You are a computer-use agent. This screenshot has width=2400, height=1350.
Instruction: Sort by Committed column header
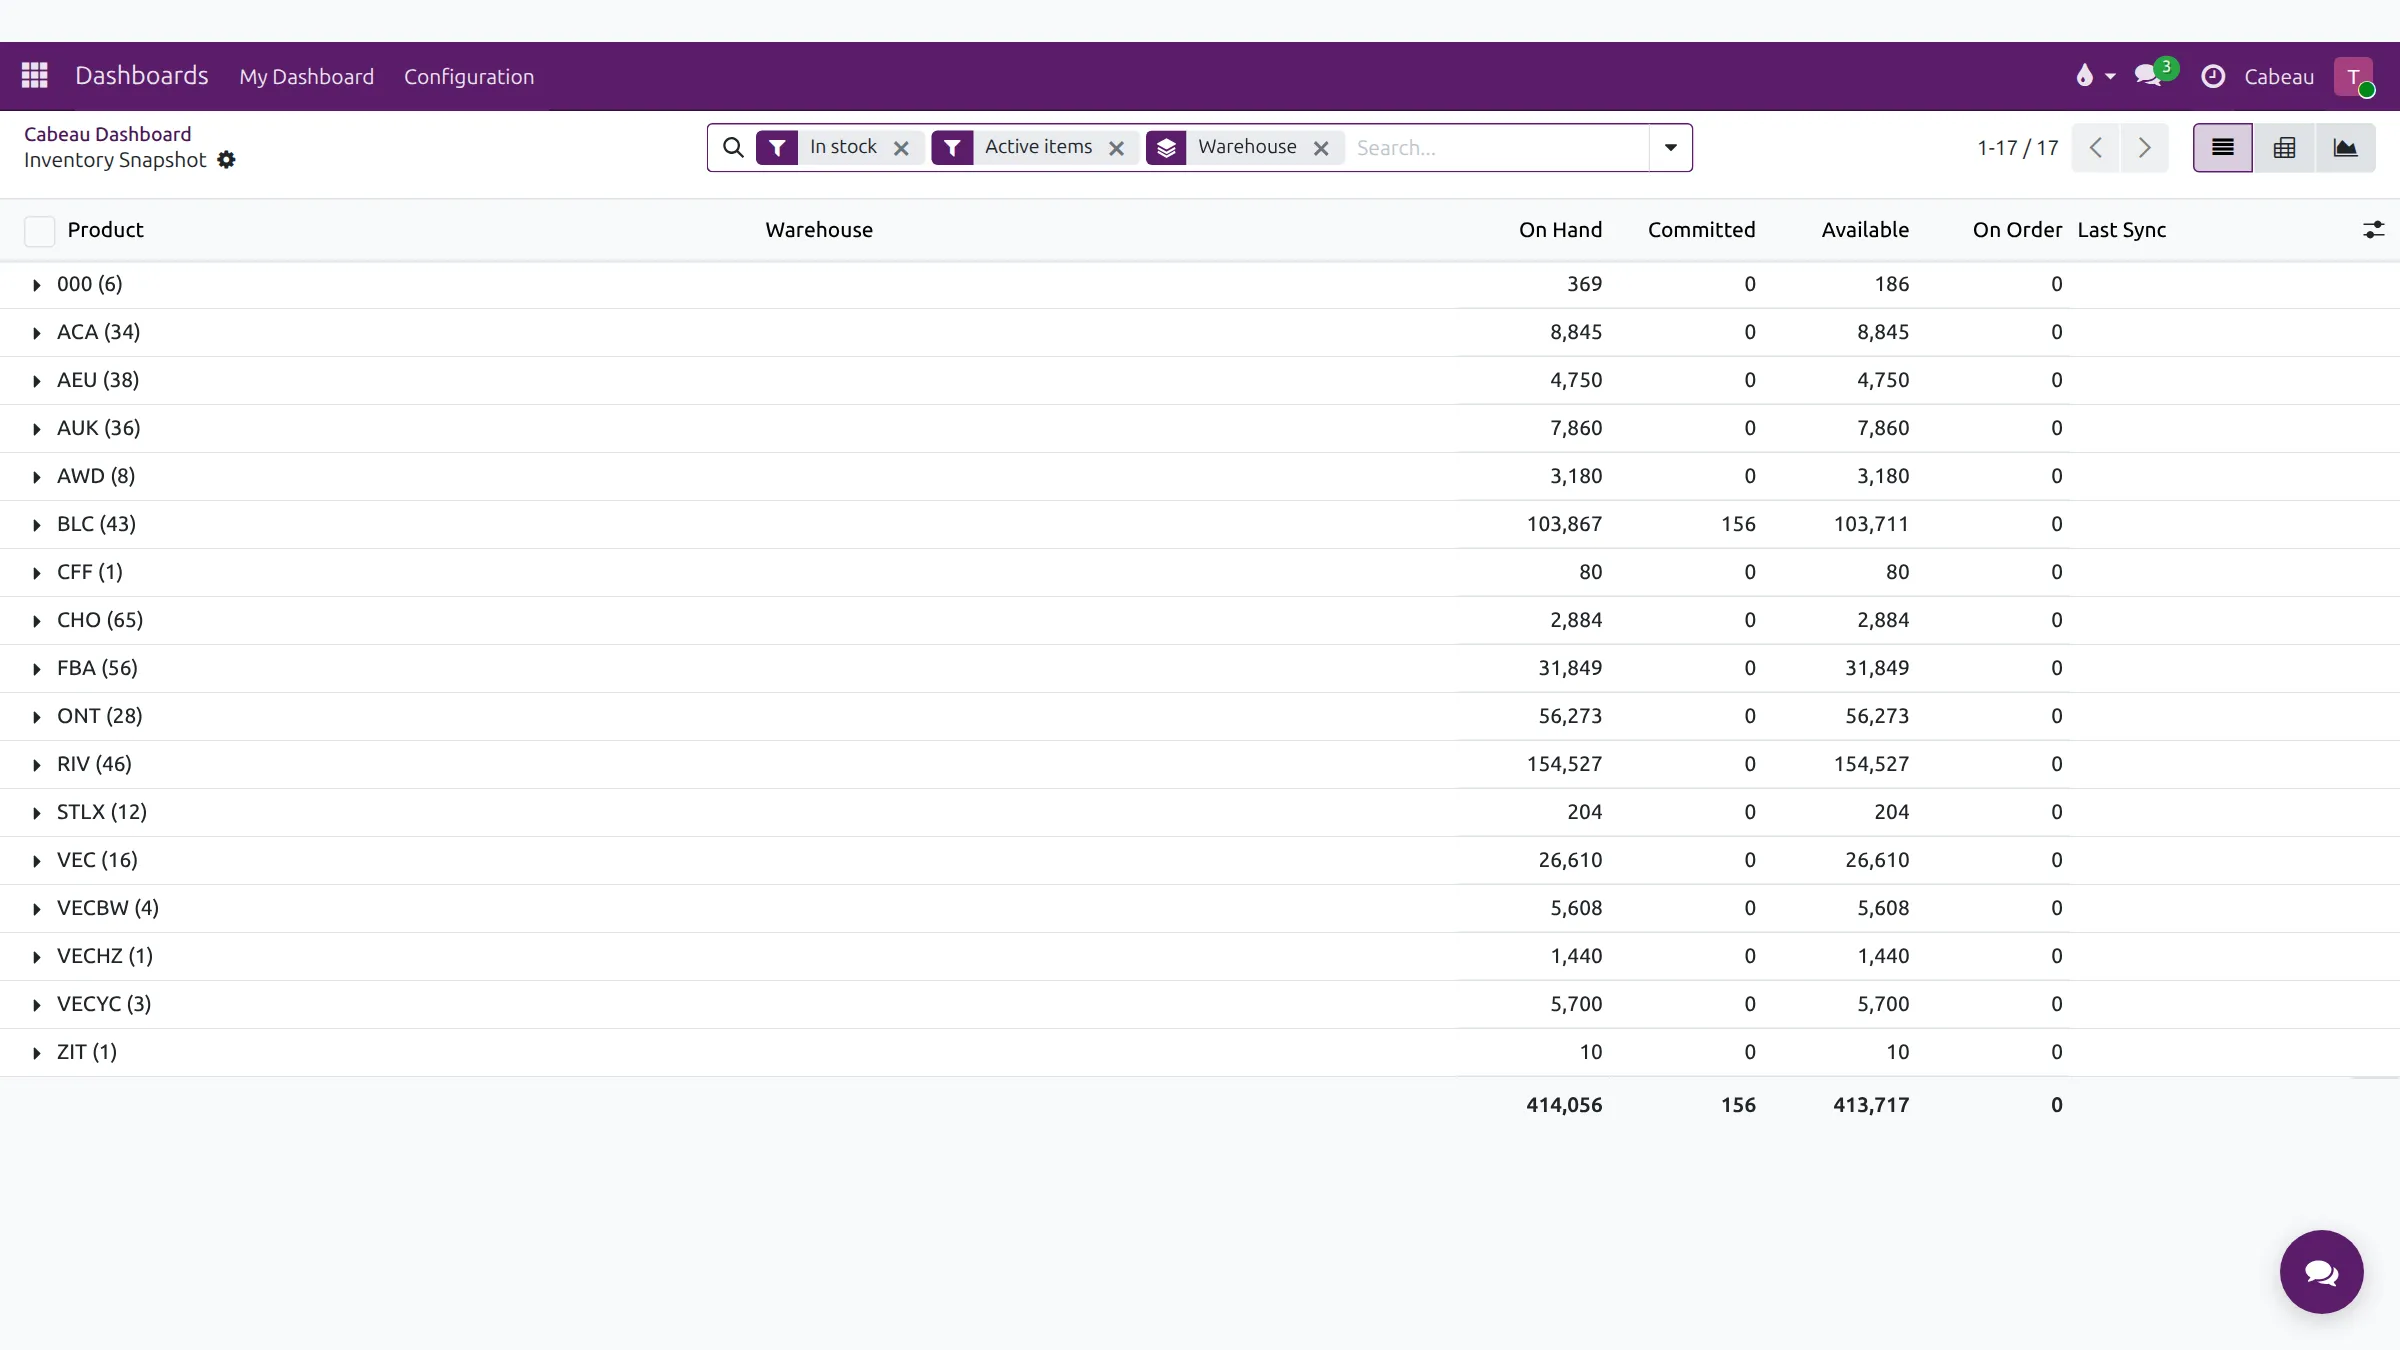pyautogui.click(x=1701, y=230)
